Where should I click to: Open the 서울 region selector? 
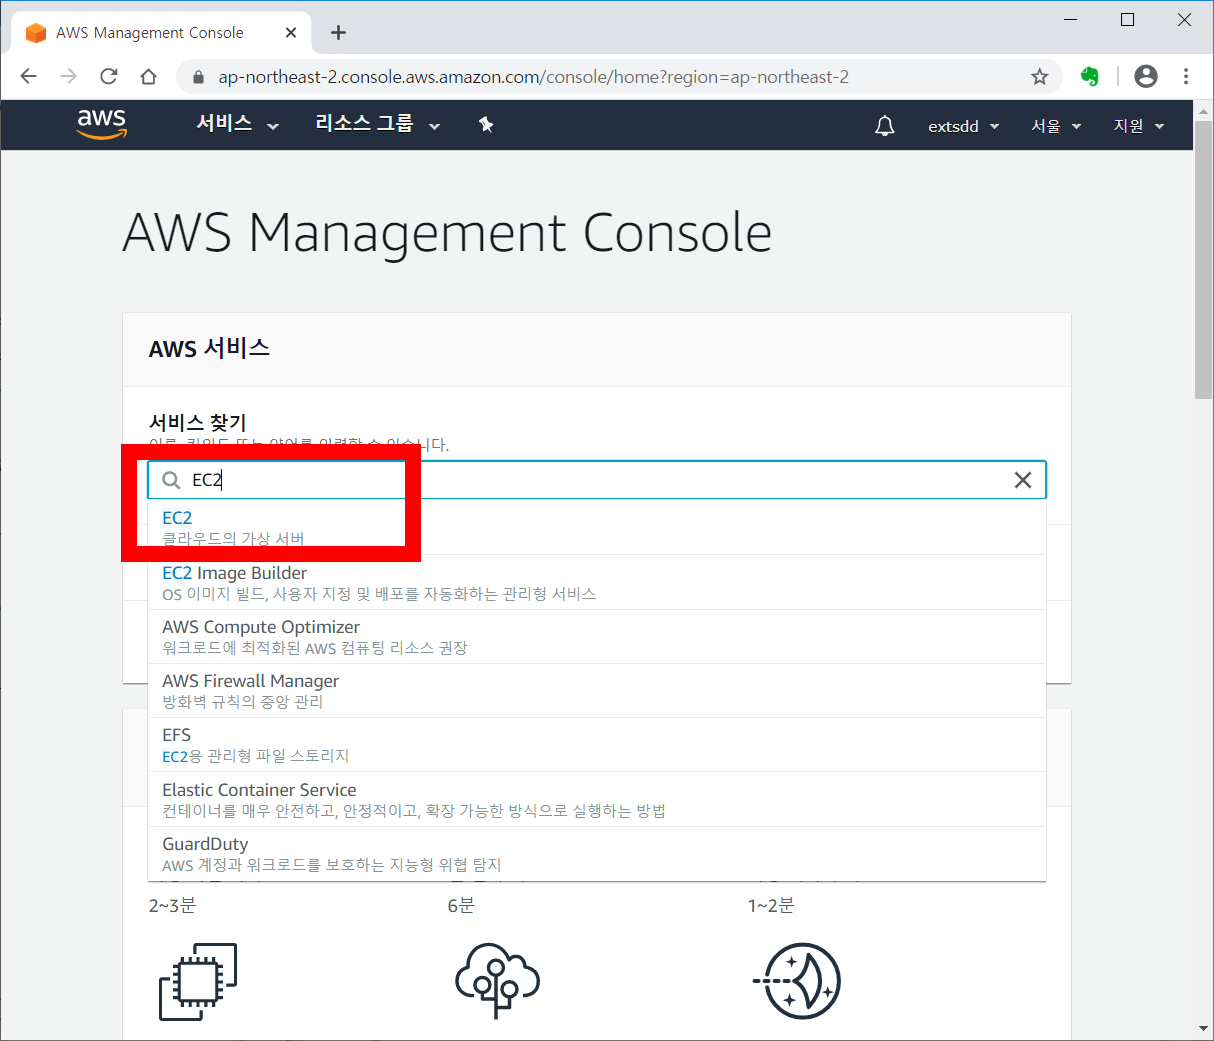pyautogui.click(x=1056, y=126)
